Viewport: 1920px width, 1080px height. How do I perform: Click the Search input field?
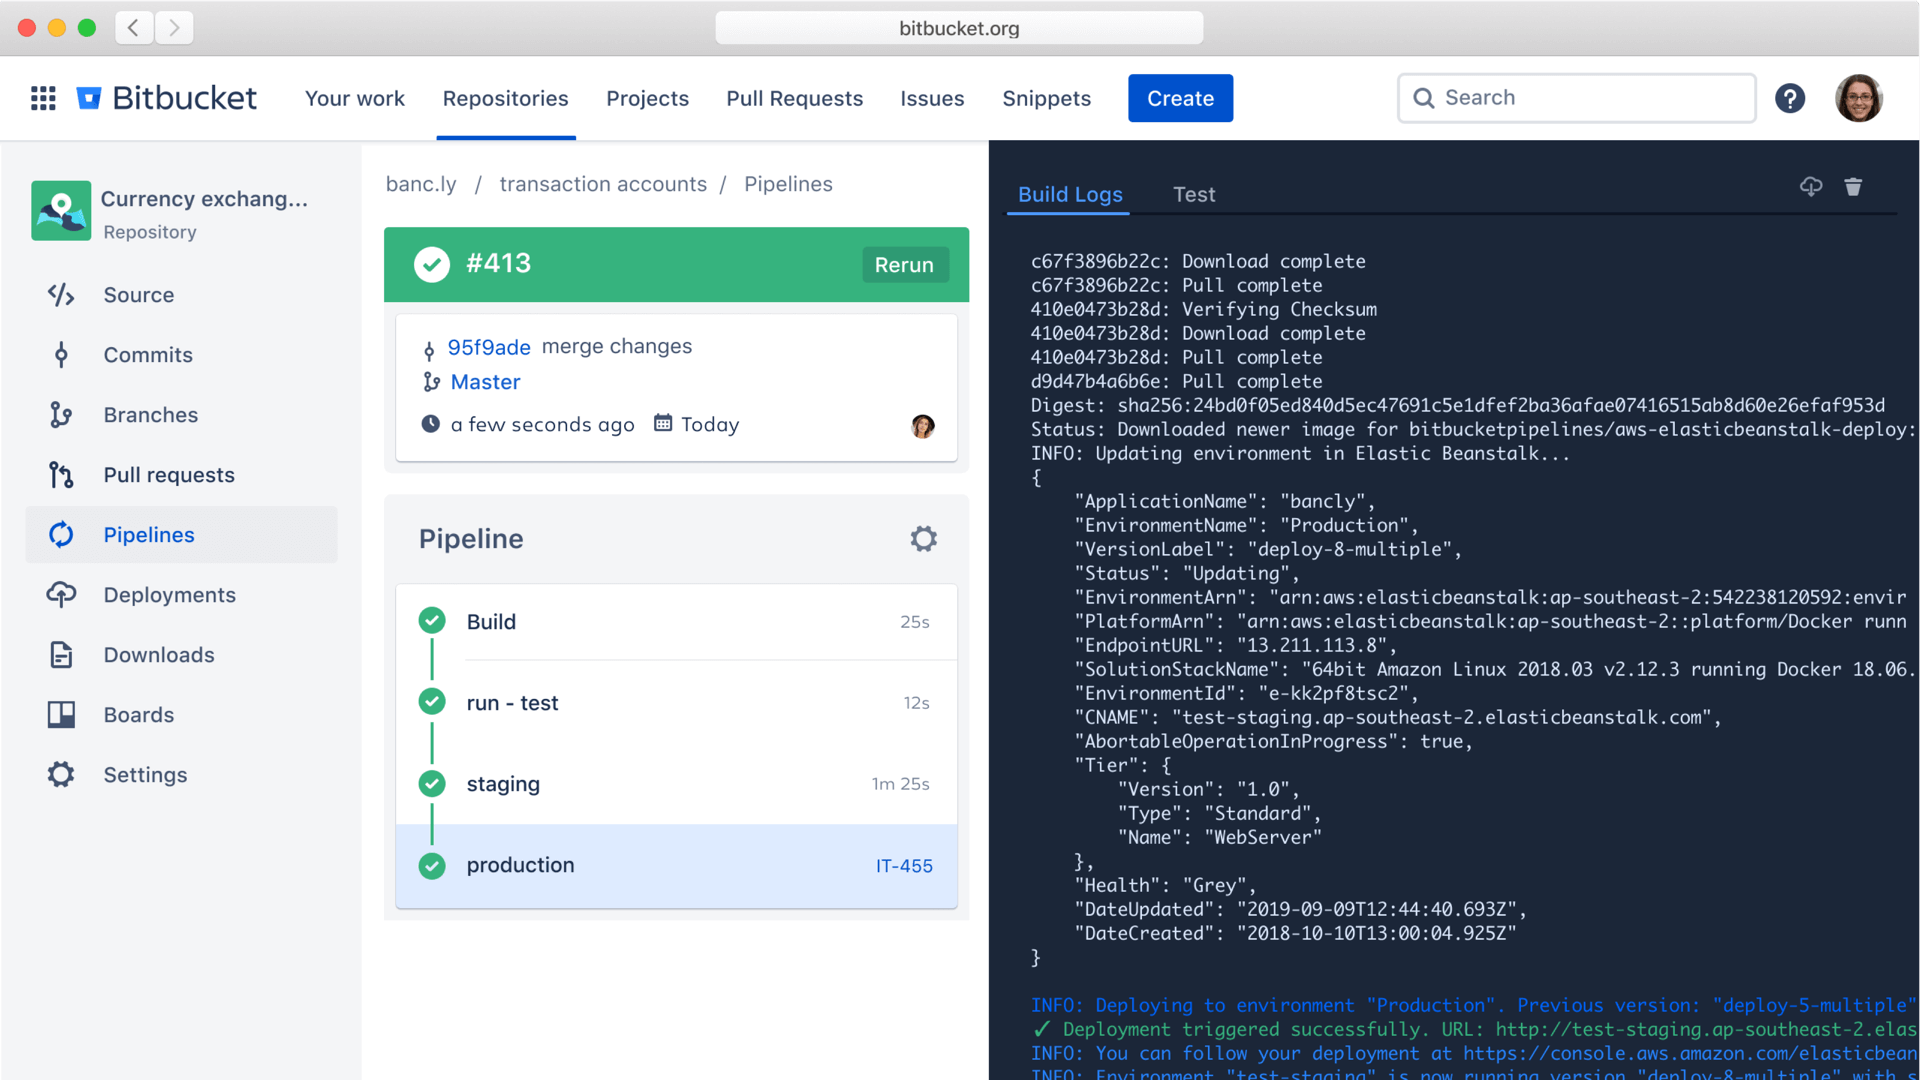coord(1576,98)
